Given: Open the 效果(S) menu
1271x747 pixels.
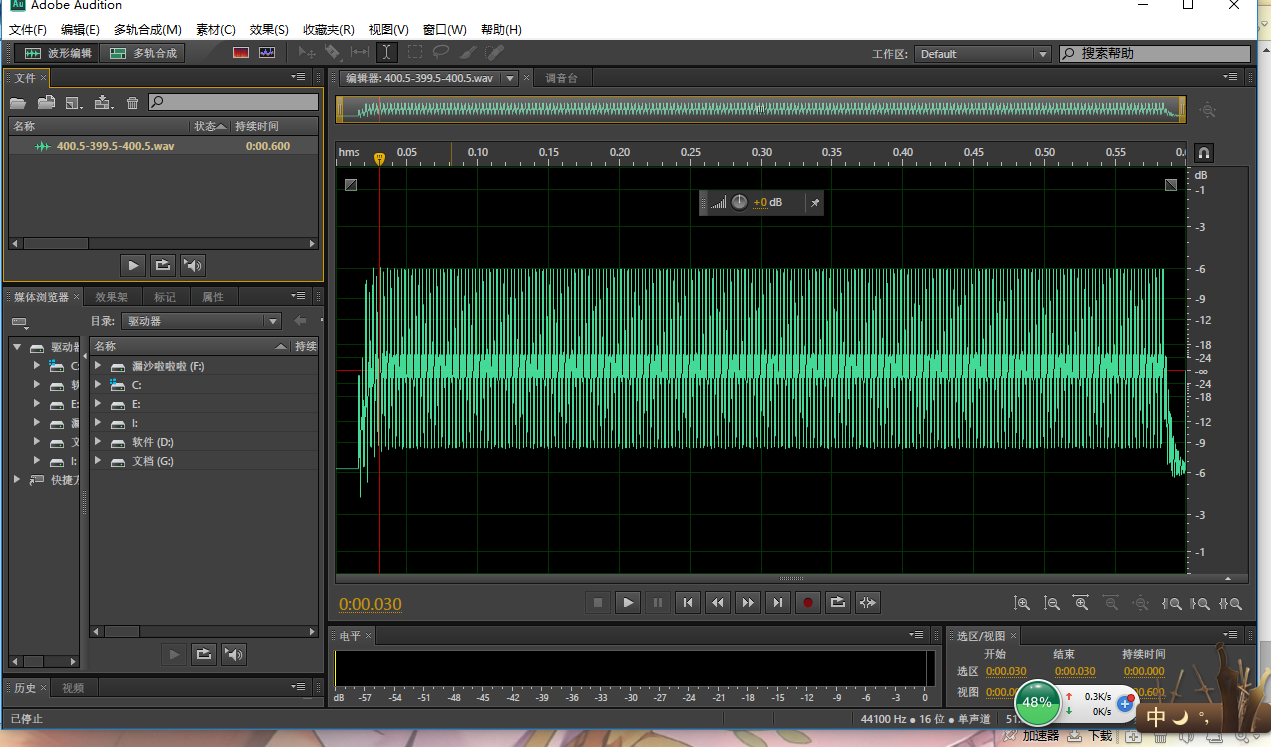Looking at the screenshot, I should [x=269, y=30].
